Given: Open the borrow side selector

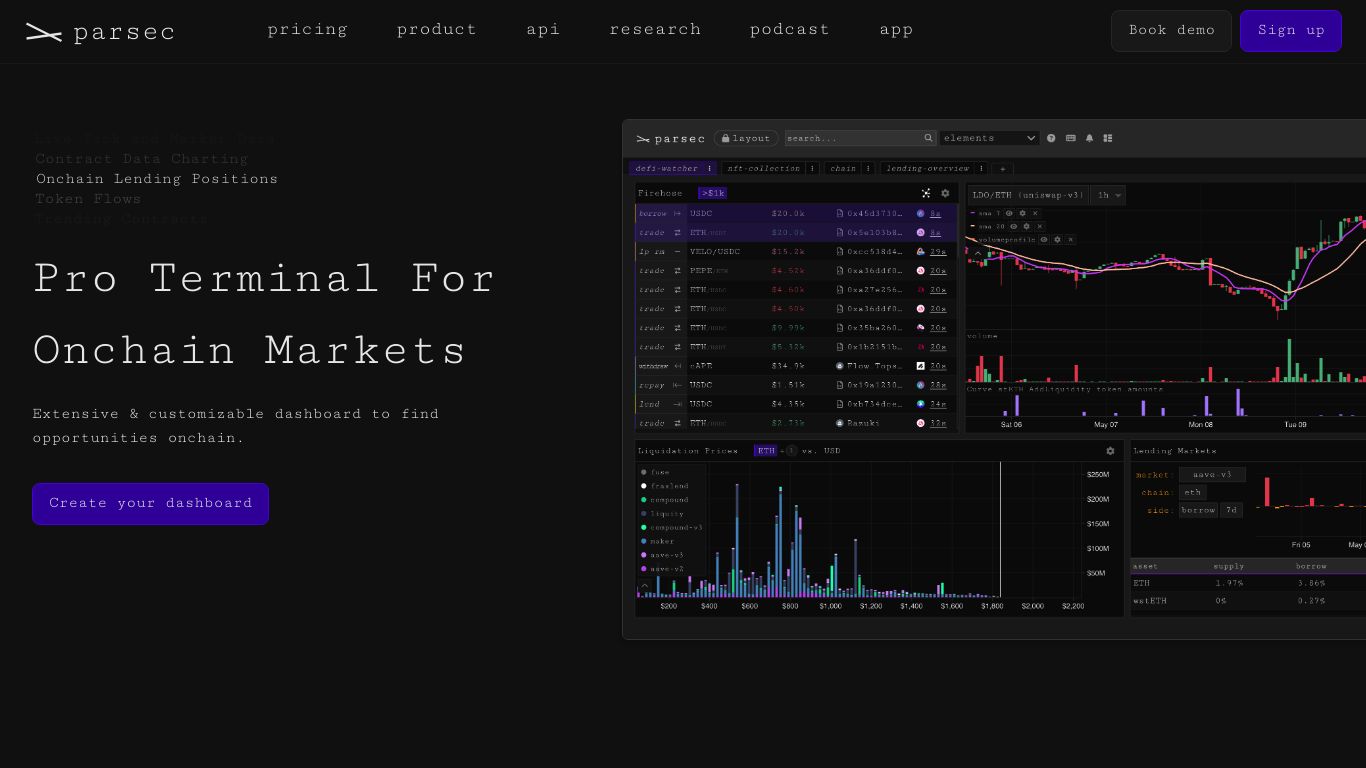Looking at the screenshot, I should coord(1198,510).
